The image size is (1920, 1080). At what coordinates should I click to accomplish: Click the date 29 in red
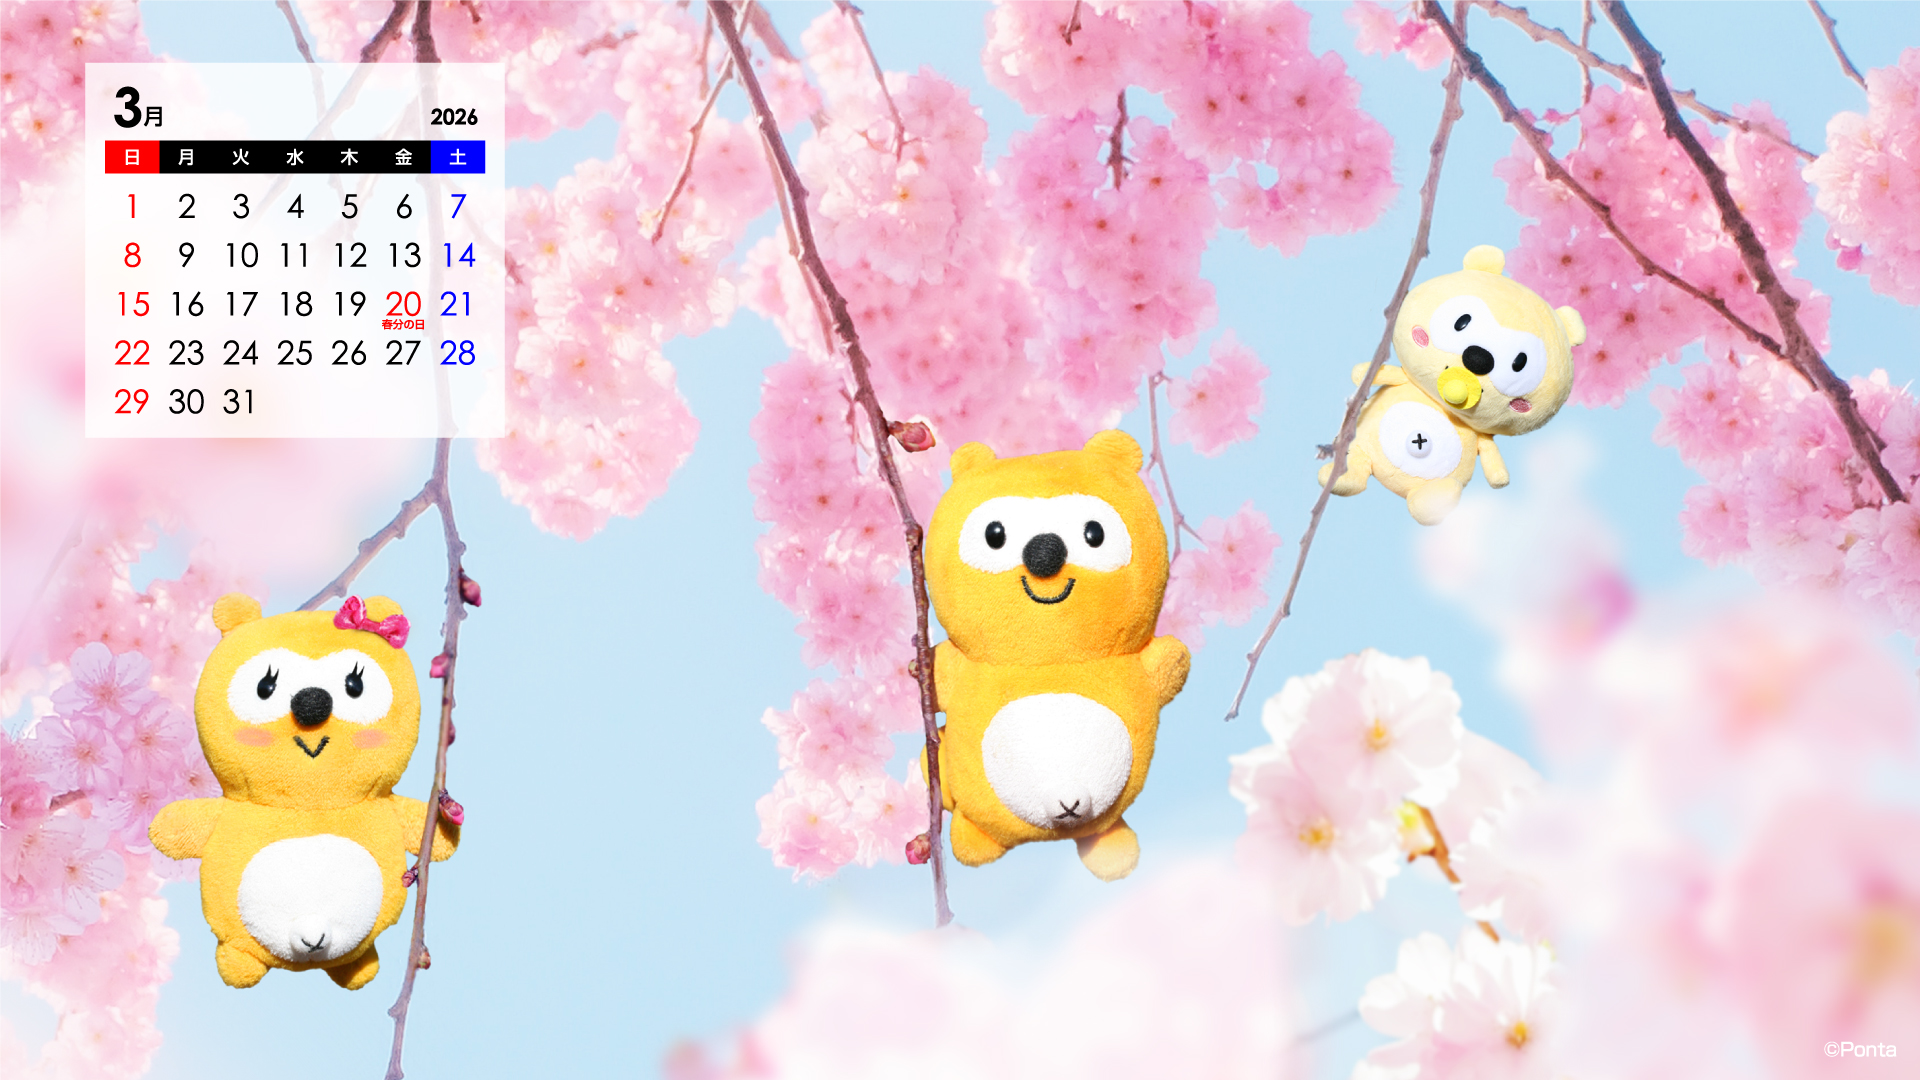[132, 402]
